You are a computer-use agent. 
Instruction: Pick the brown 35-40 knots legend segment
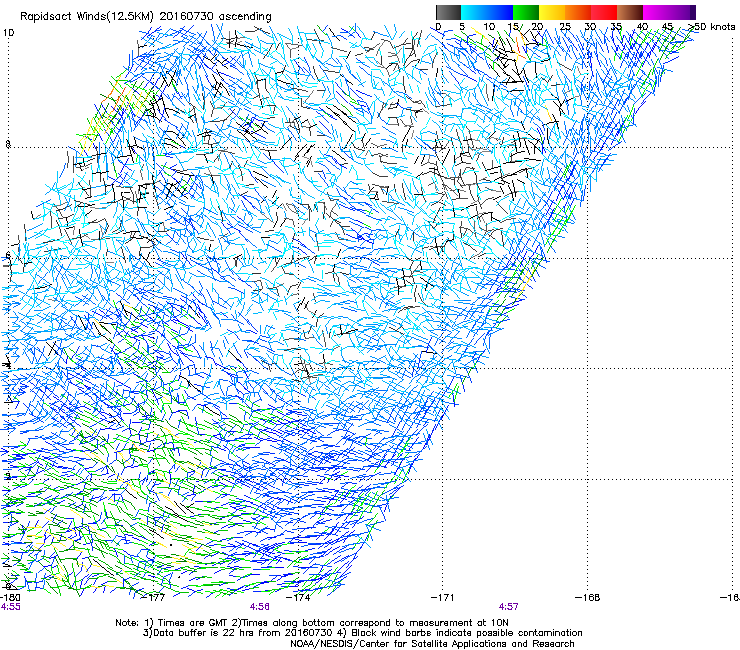coord(630,12)
